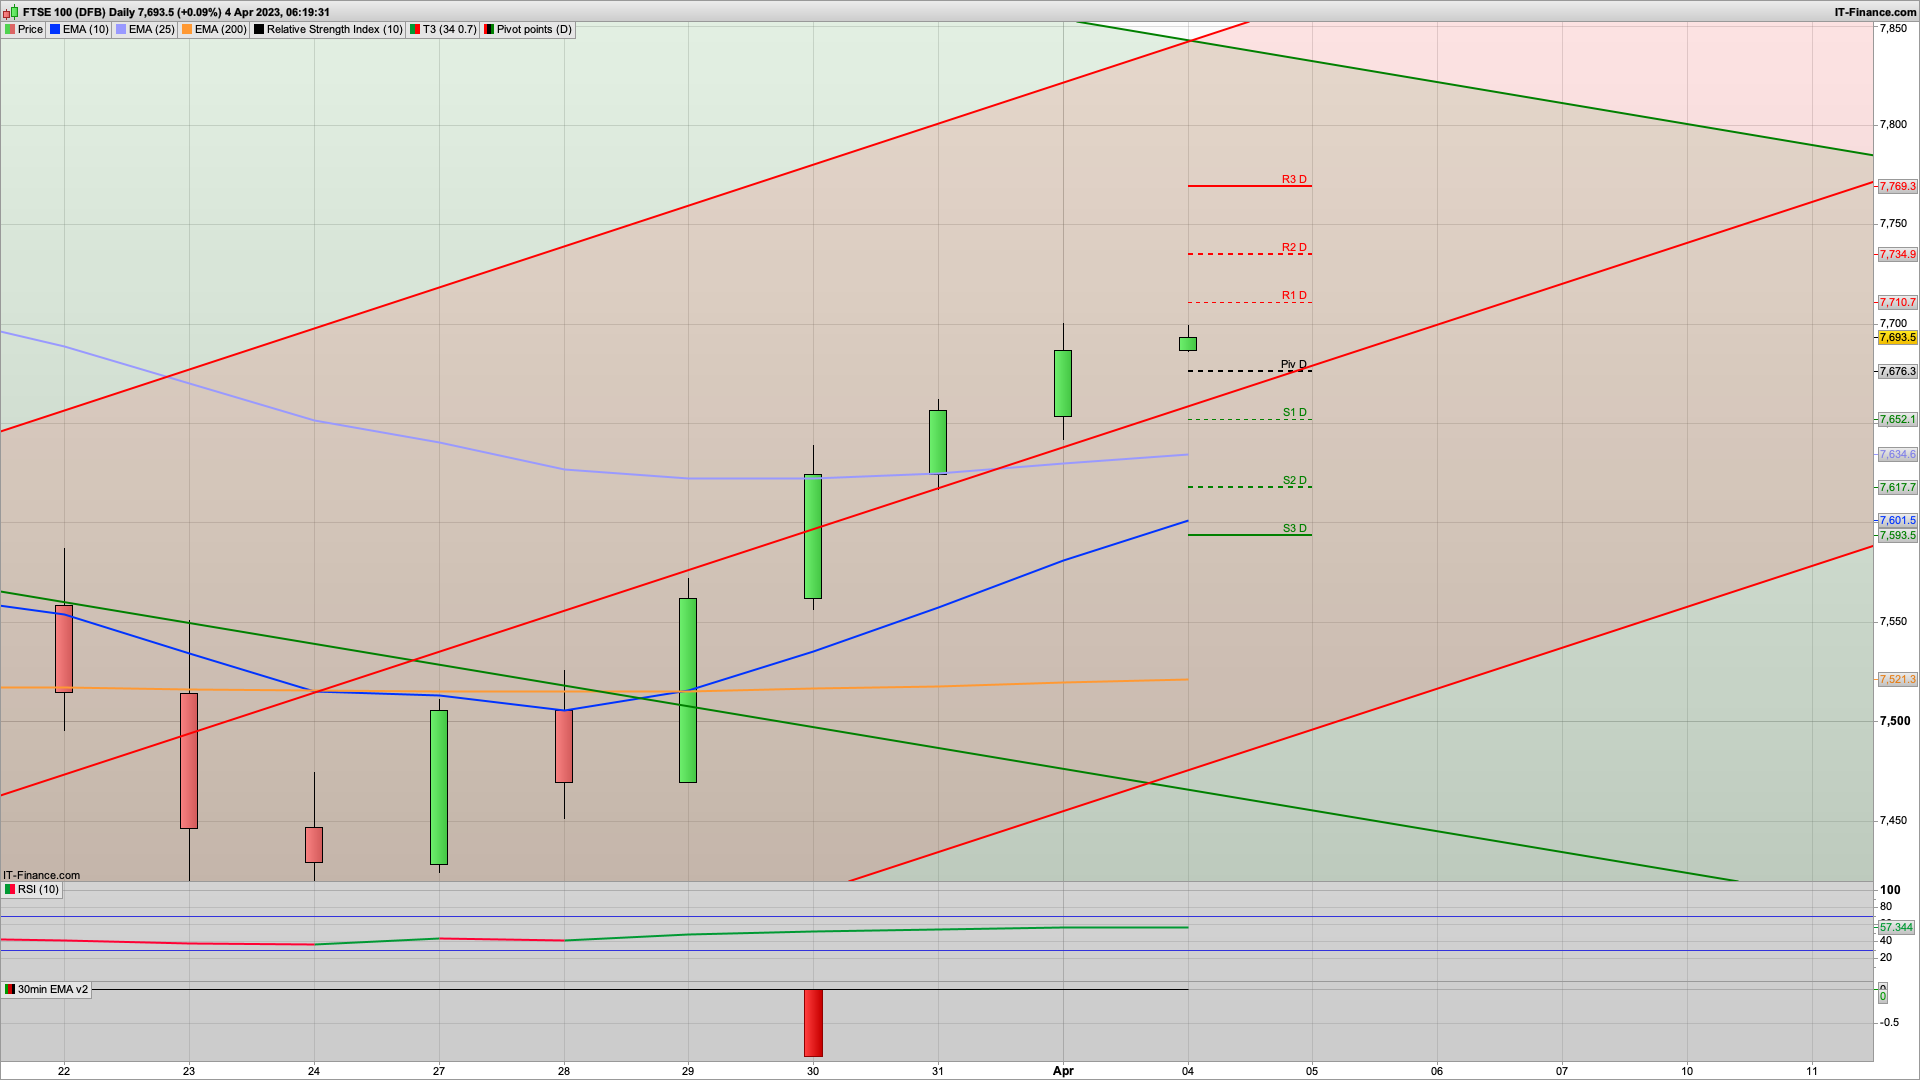
Task: Click the red histogram bar on 30
Action: coord(813,1023)
